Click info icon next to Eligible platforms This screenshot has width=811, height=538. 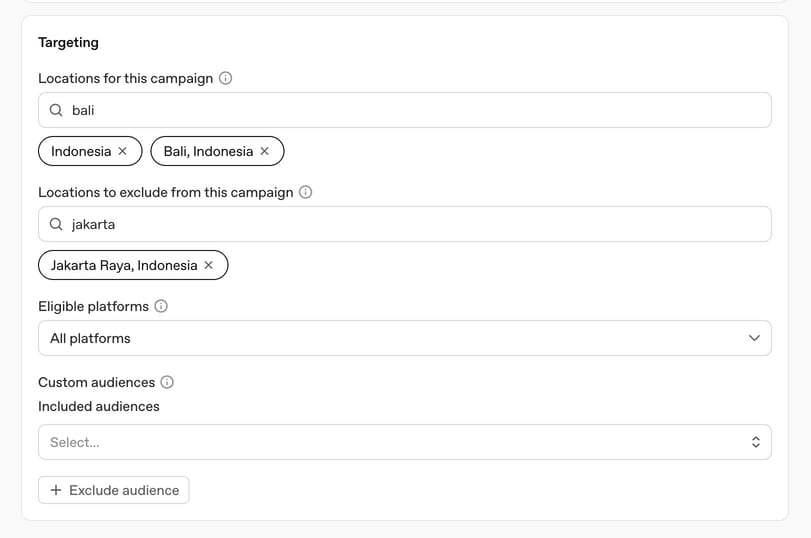click(161, 306)
